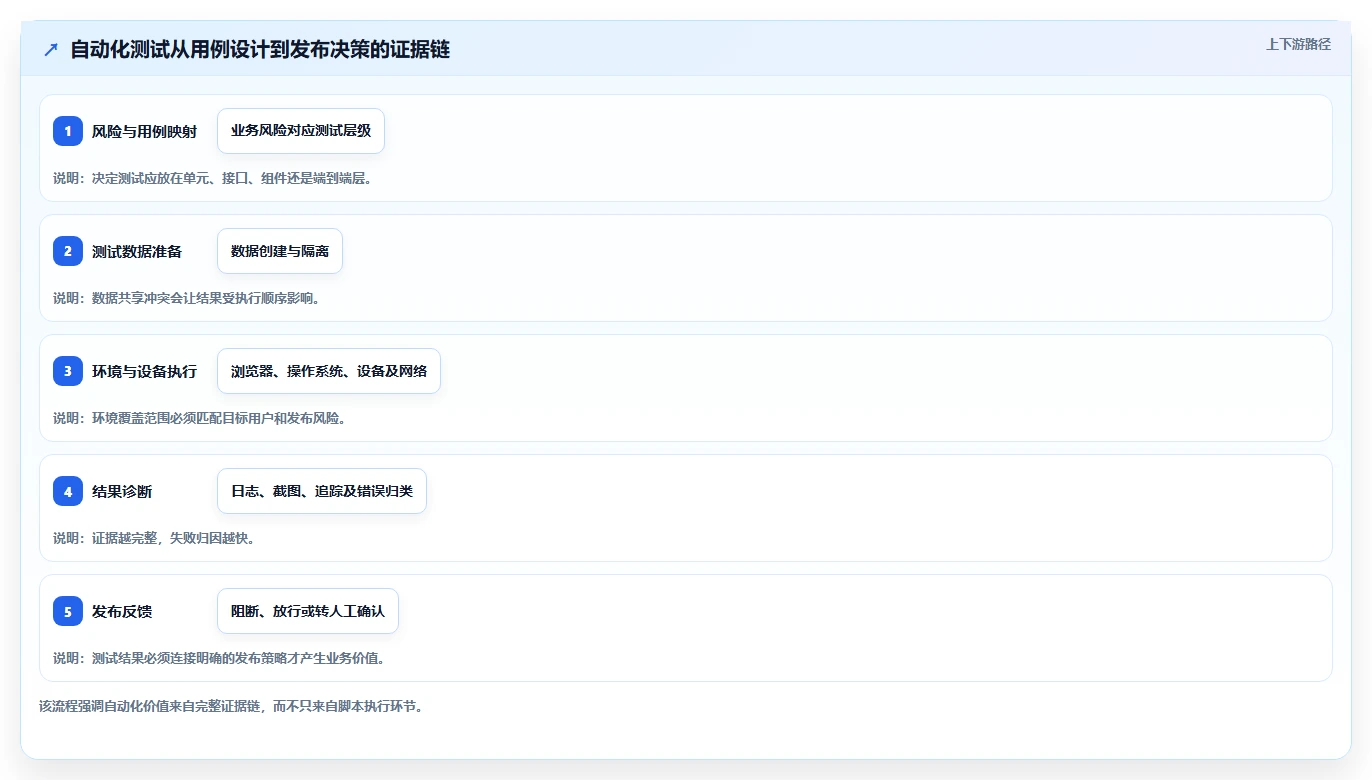Click the 结果诊断 step title
Screen dimensions: 1372x780
click(122, 491)
